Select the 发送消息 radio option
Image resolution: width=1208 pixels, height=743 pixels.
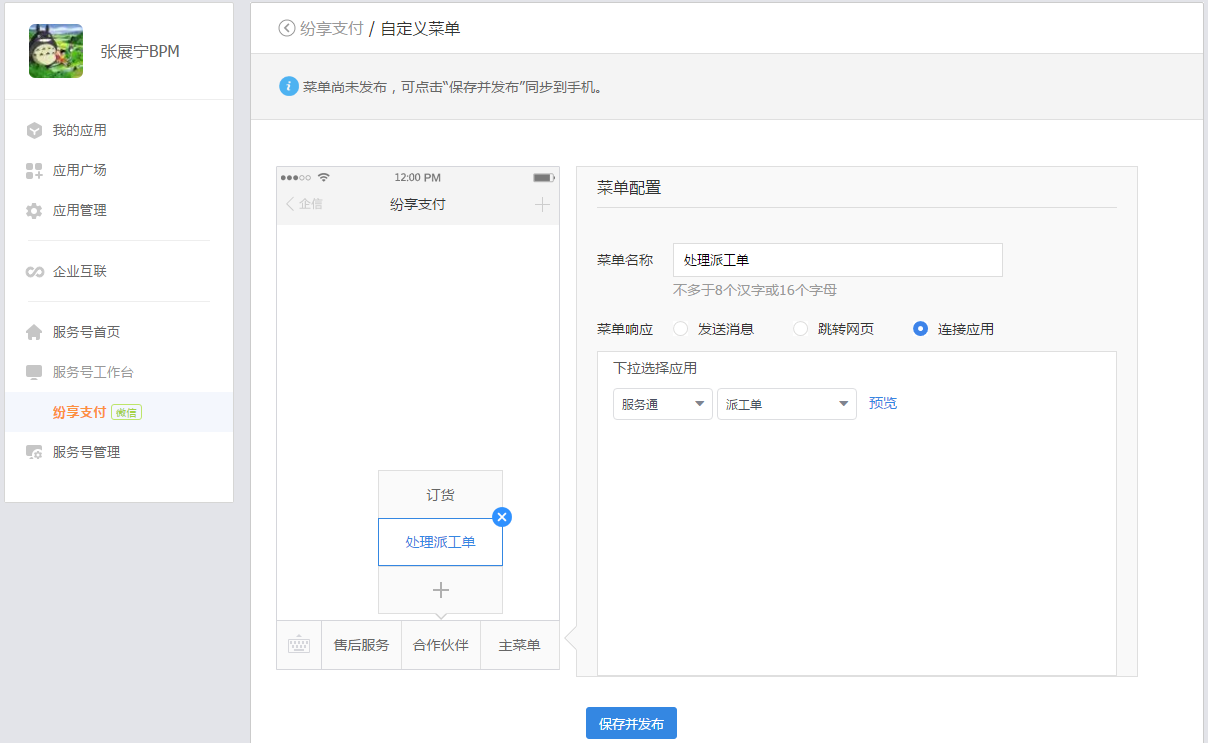[681, 329]
